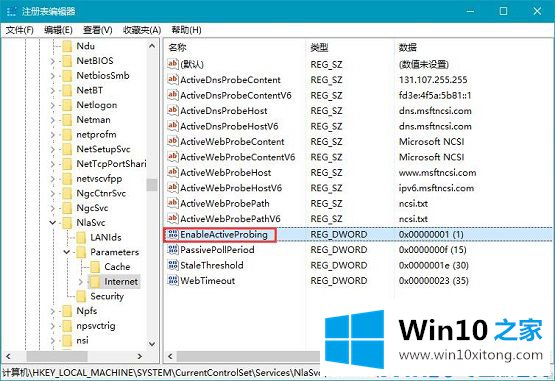
Task: Expand the Npfs tree node
Action: tap(52, 311)
